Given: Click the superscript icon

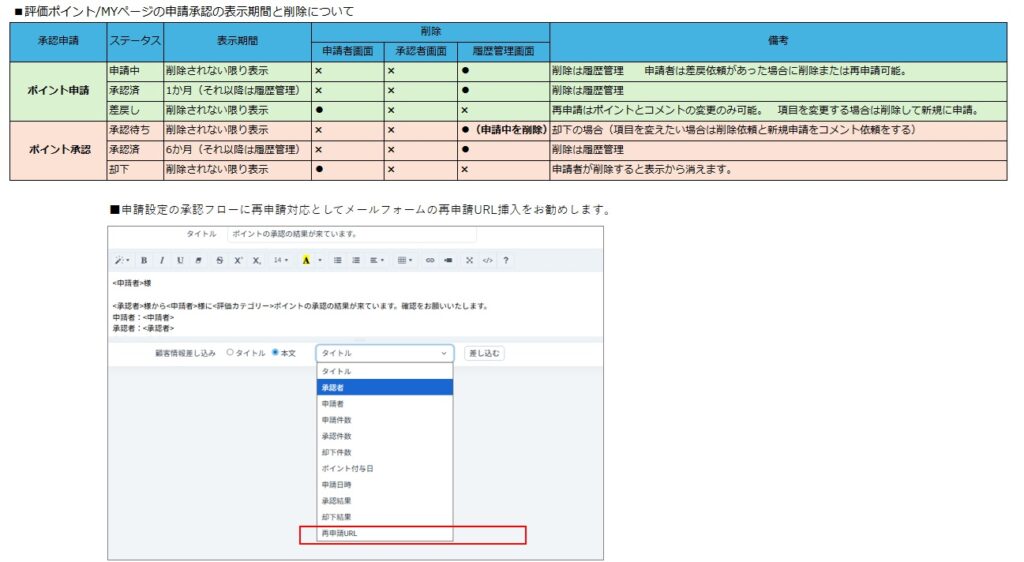Looking at the screenshot, I should pos(238,260).
